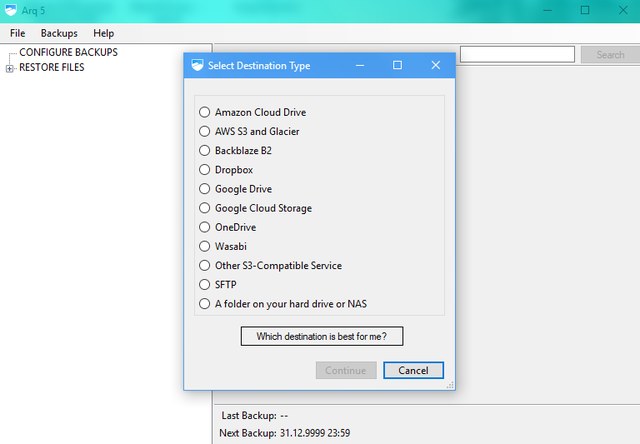The height and width of the screenshot is (444, 640).
Task: Maximize the Arq 5 main window
Action: pos(585,10)
